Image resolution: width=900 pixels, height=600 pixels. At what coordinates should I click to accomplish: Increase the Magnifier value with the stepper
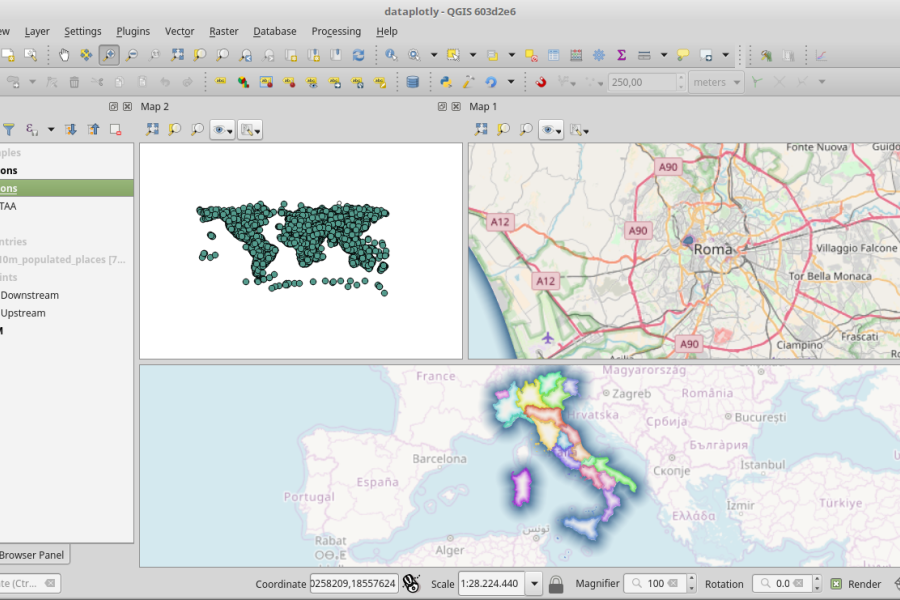690,579
